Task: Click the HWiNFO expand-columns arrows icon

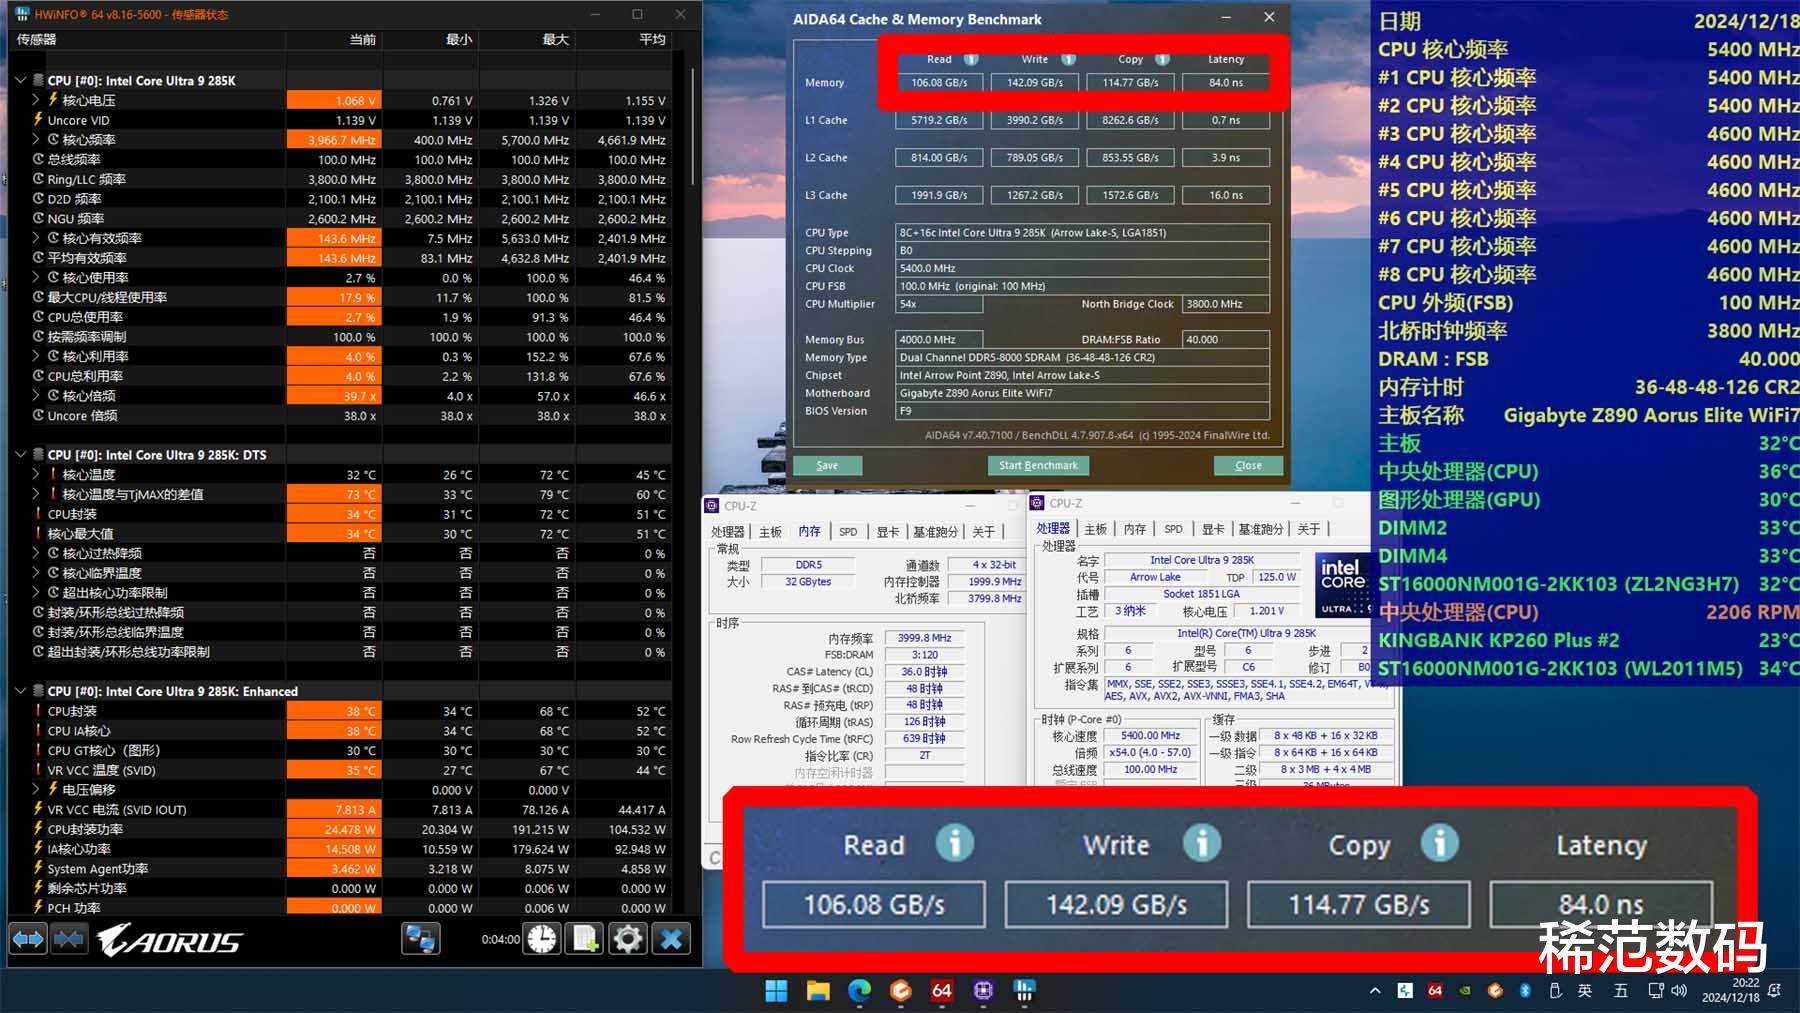Action: coord(28,939)
